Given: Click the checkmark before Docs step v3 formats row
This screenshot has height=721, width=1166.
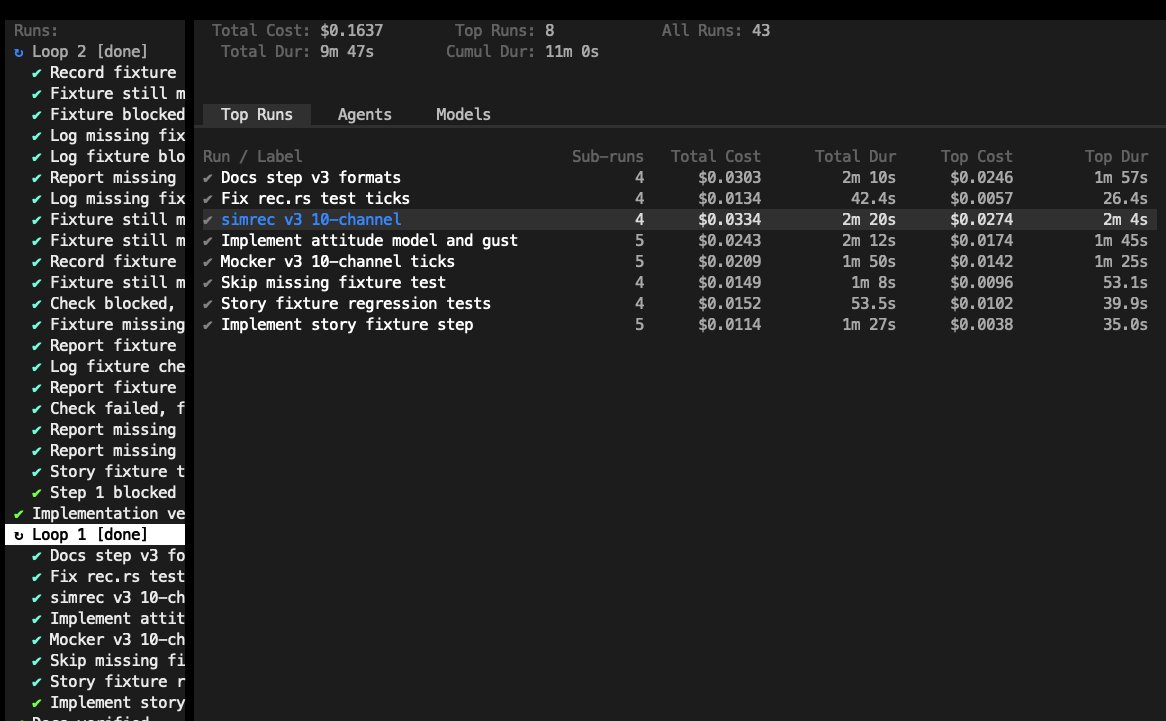Looking at the screenshot, I should 207,178.
